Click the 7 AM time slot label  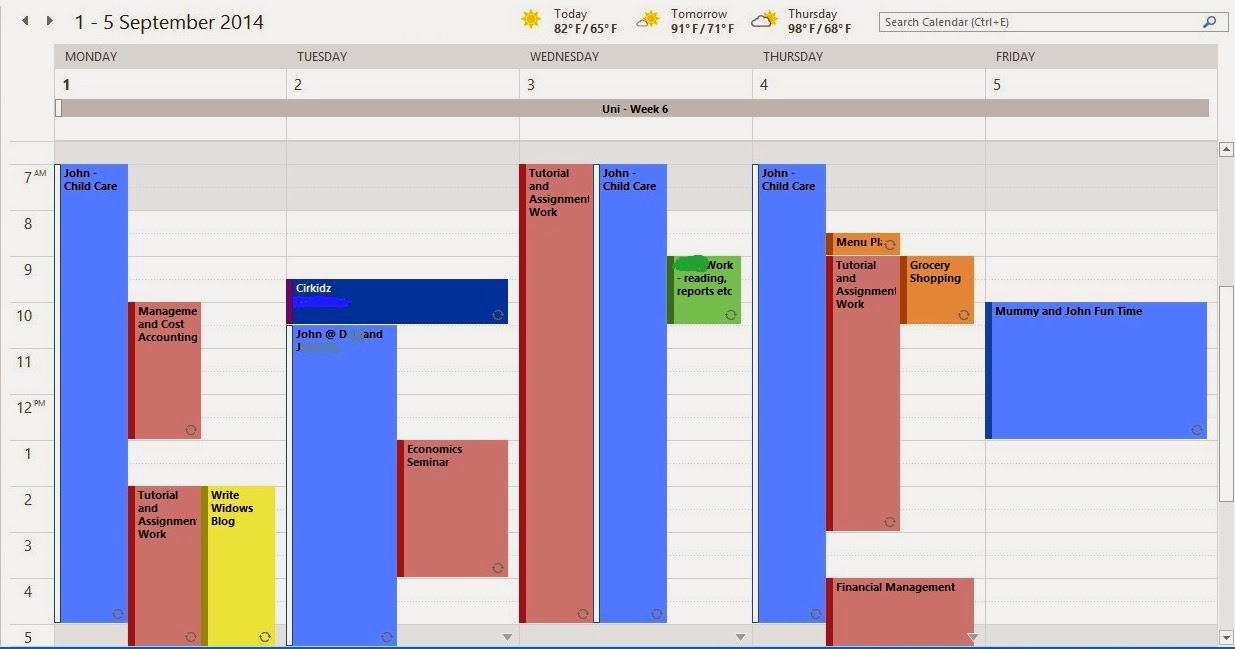pyautogui.click(x=34, y=177)
